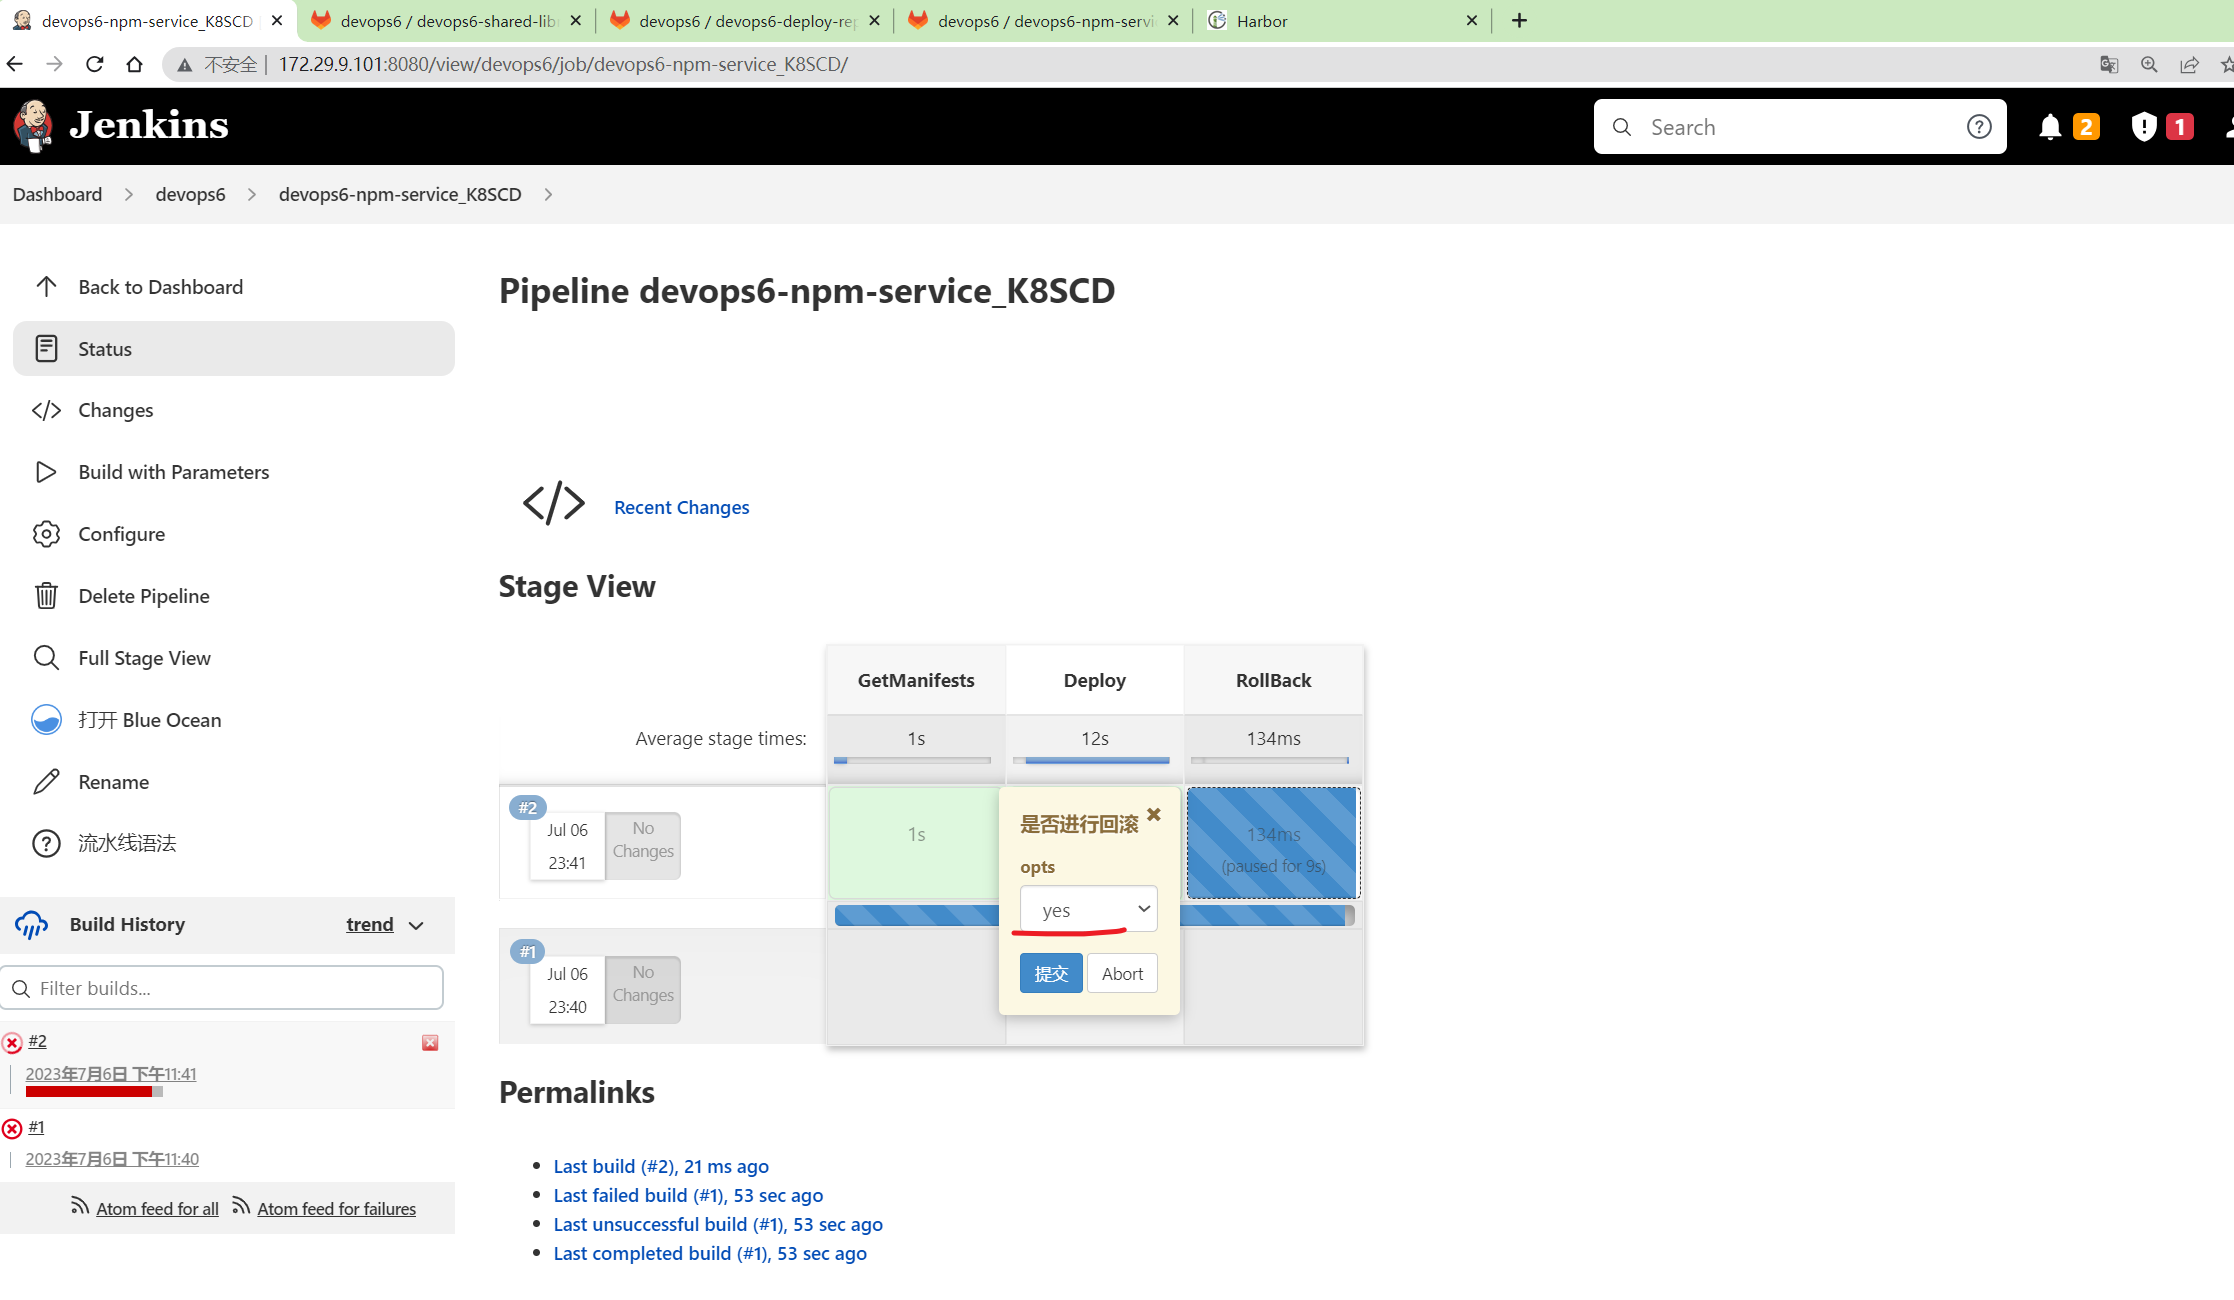Open the Recent Changes link
The height and width of the screenshot is (1300, 2234).
pos(681,507)
